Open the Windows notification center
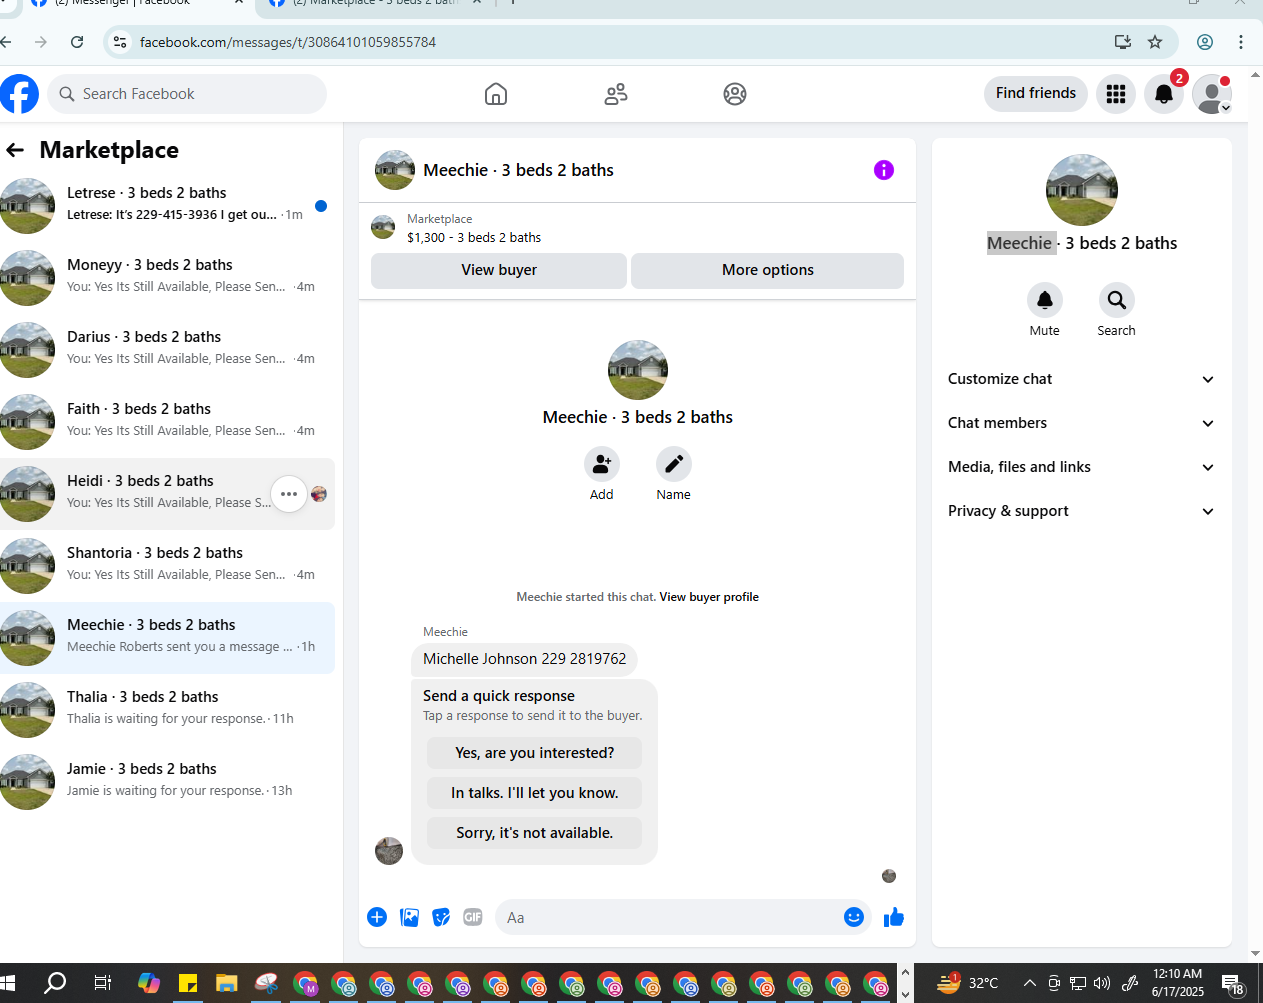This screenshot has width=1263, height=1003. point(1232,984)
